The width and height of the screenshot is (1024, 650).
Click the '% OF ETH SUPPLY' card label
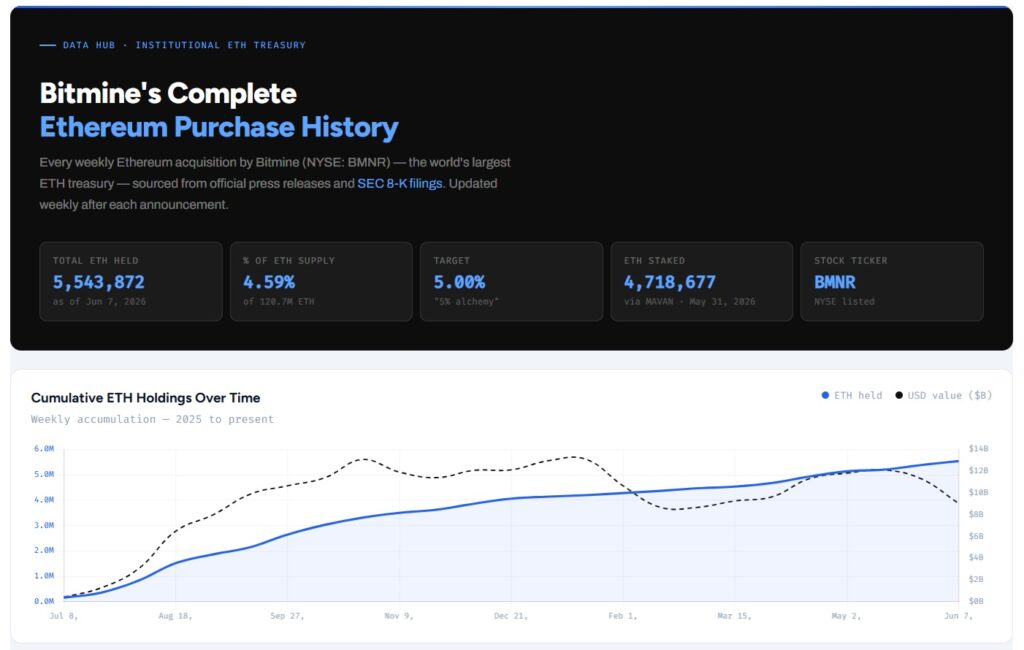click(289, 261)
